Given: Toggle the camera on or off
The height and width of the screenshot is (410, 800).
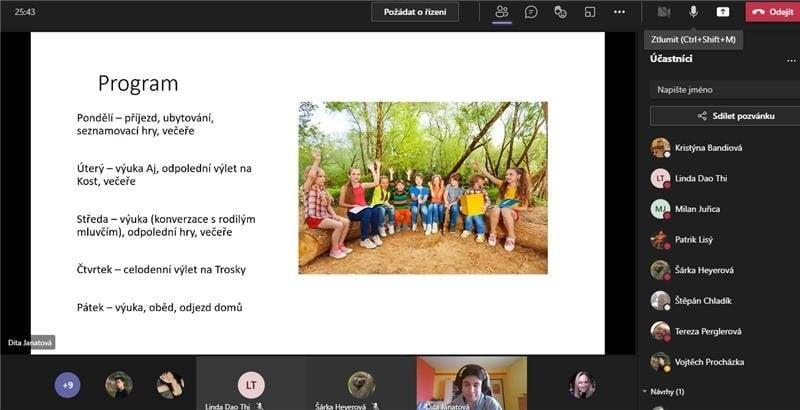Looking at the screenshot, I should tap(664, 12).
